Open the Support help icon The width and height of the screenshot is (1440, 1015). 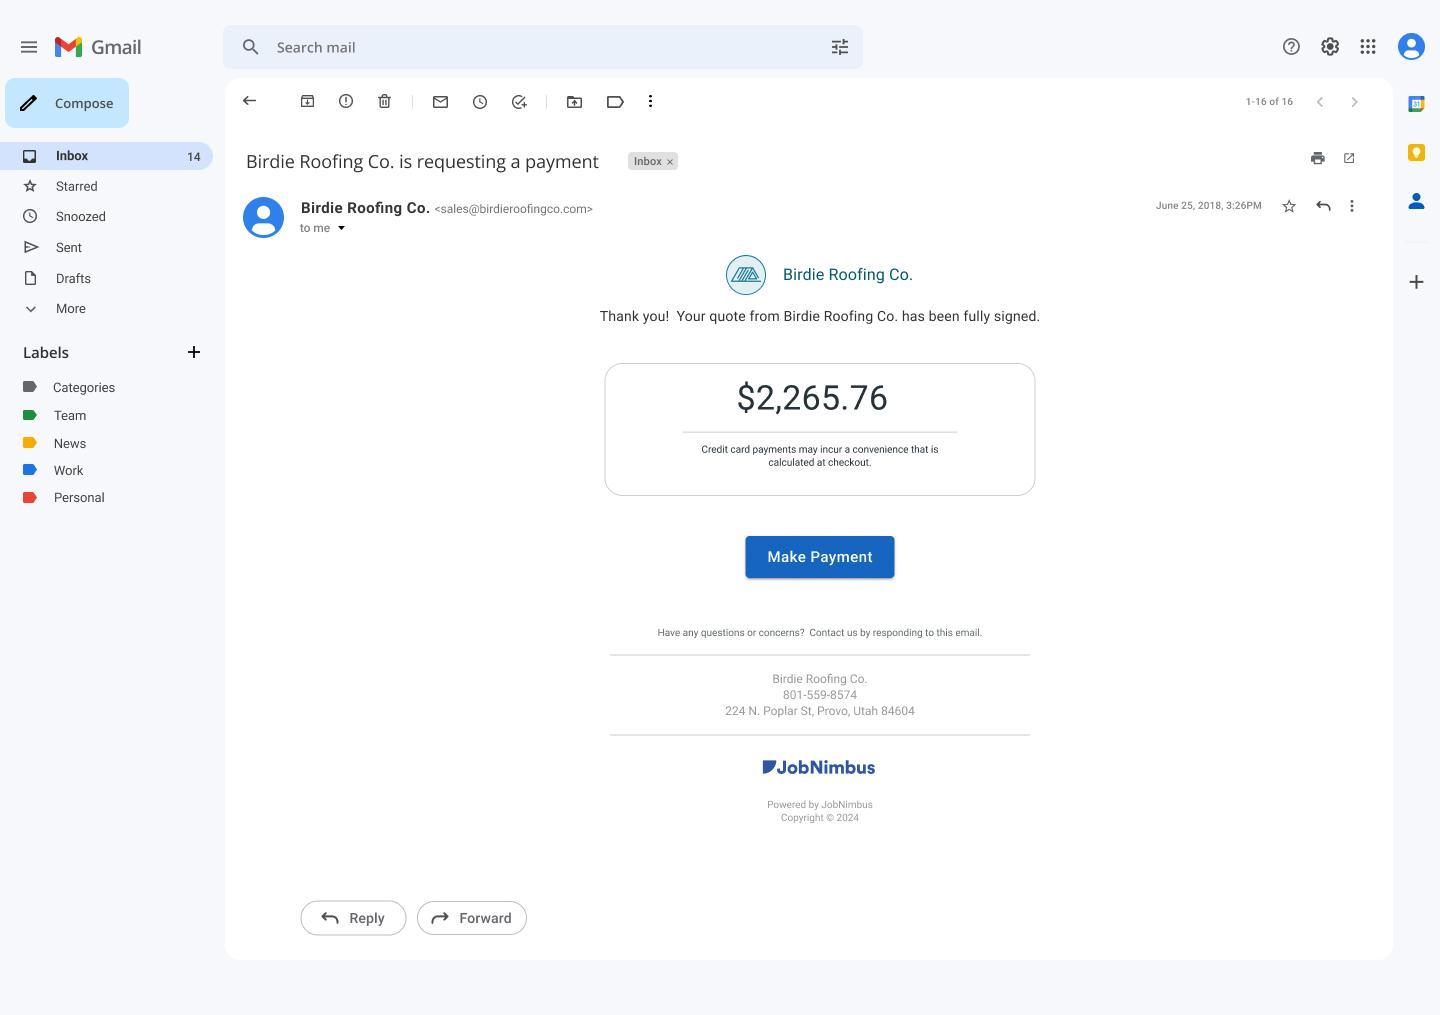coord(1291,47)
